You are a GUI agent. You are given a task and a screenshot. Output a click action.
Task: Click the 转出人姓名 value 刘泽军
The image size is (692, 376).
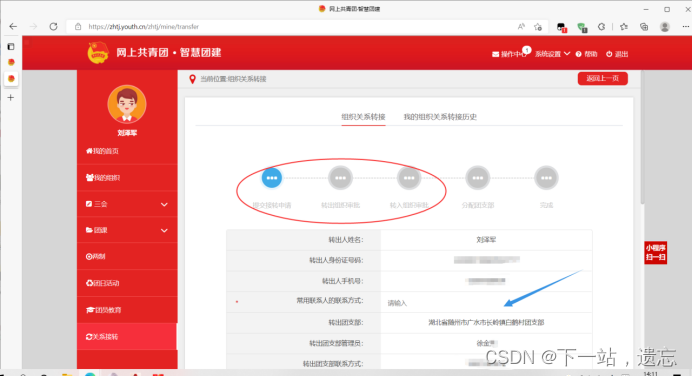pos(486,240)
